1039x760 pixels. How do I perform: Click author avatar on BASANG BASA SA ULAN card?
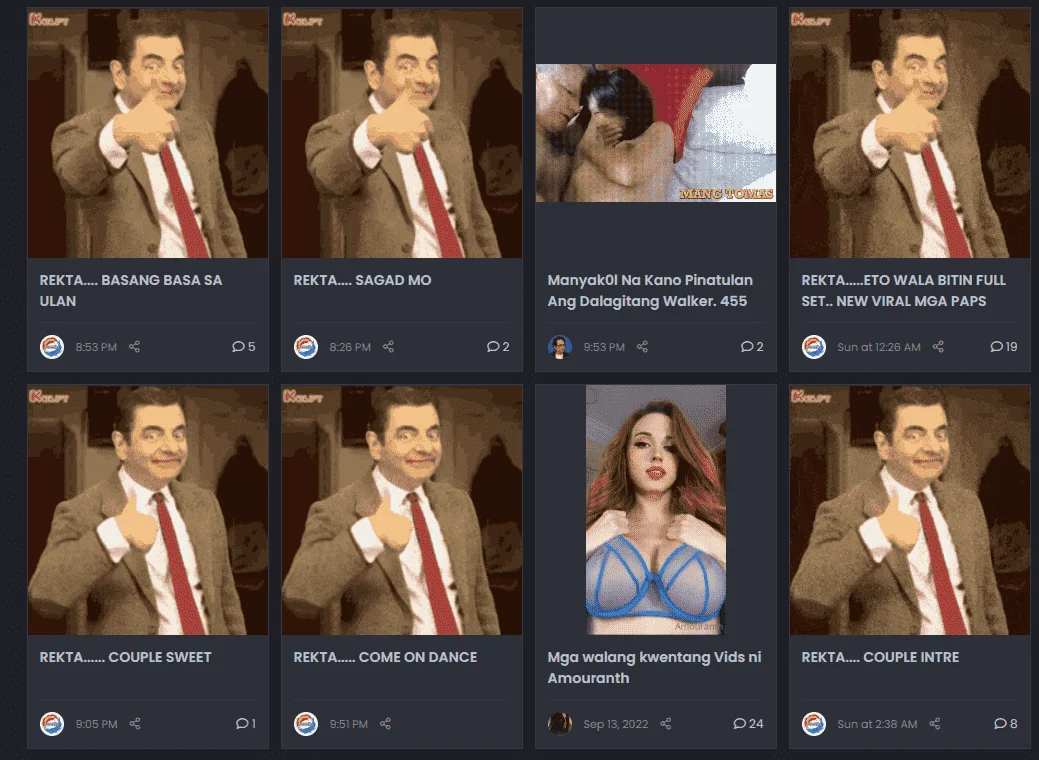[x=52, y=347]
